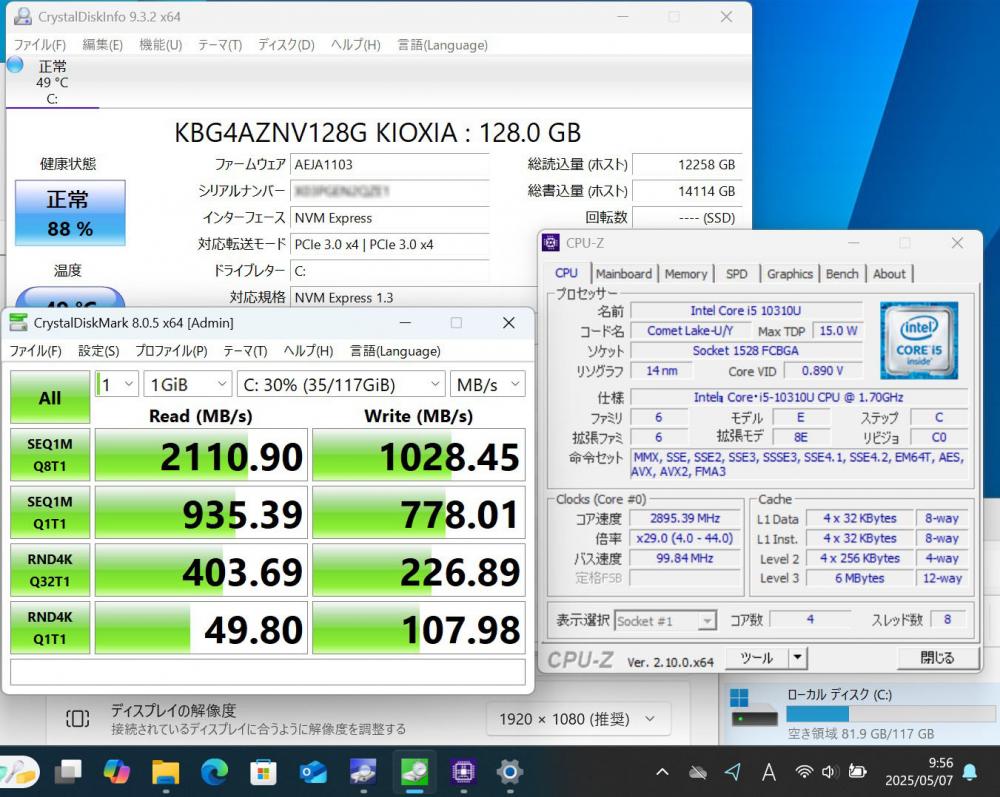Open test size dropdown showing 1GiB

[x=187, y=384]
